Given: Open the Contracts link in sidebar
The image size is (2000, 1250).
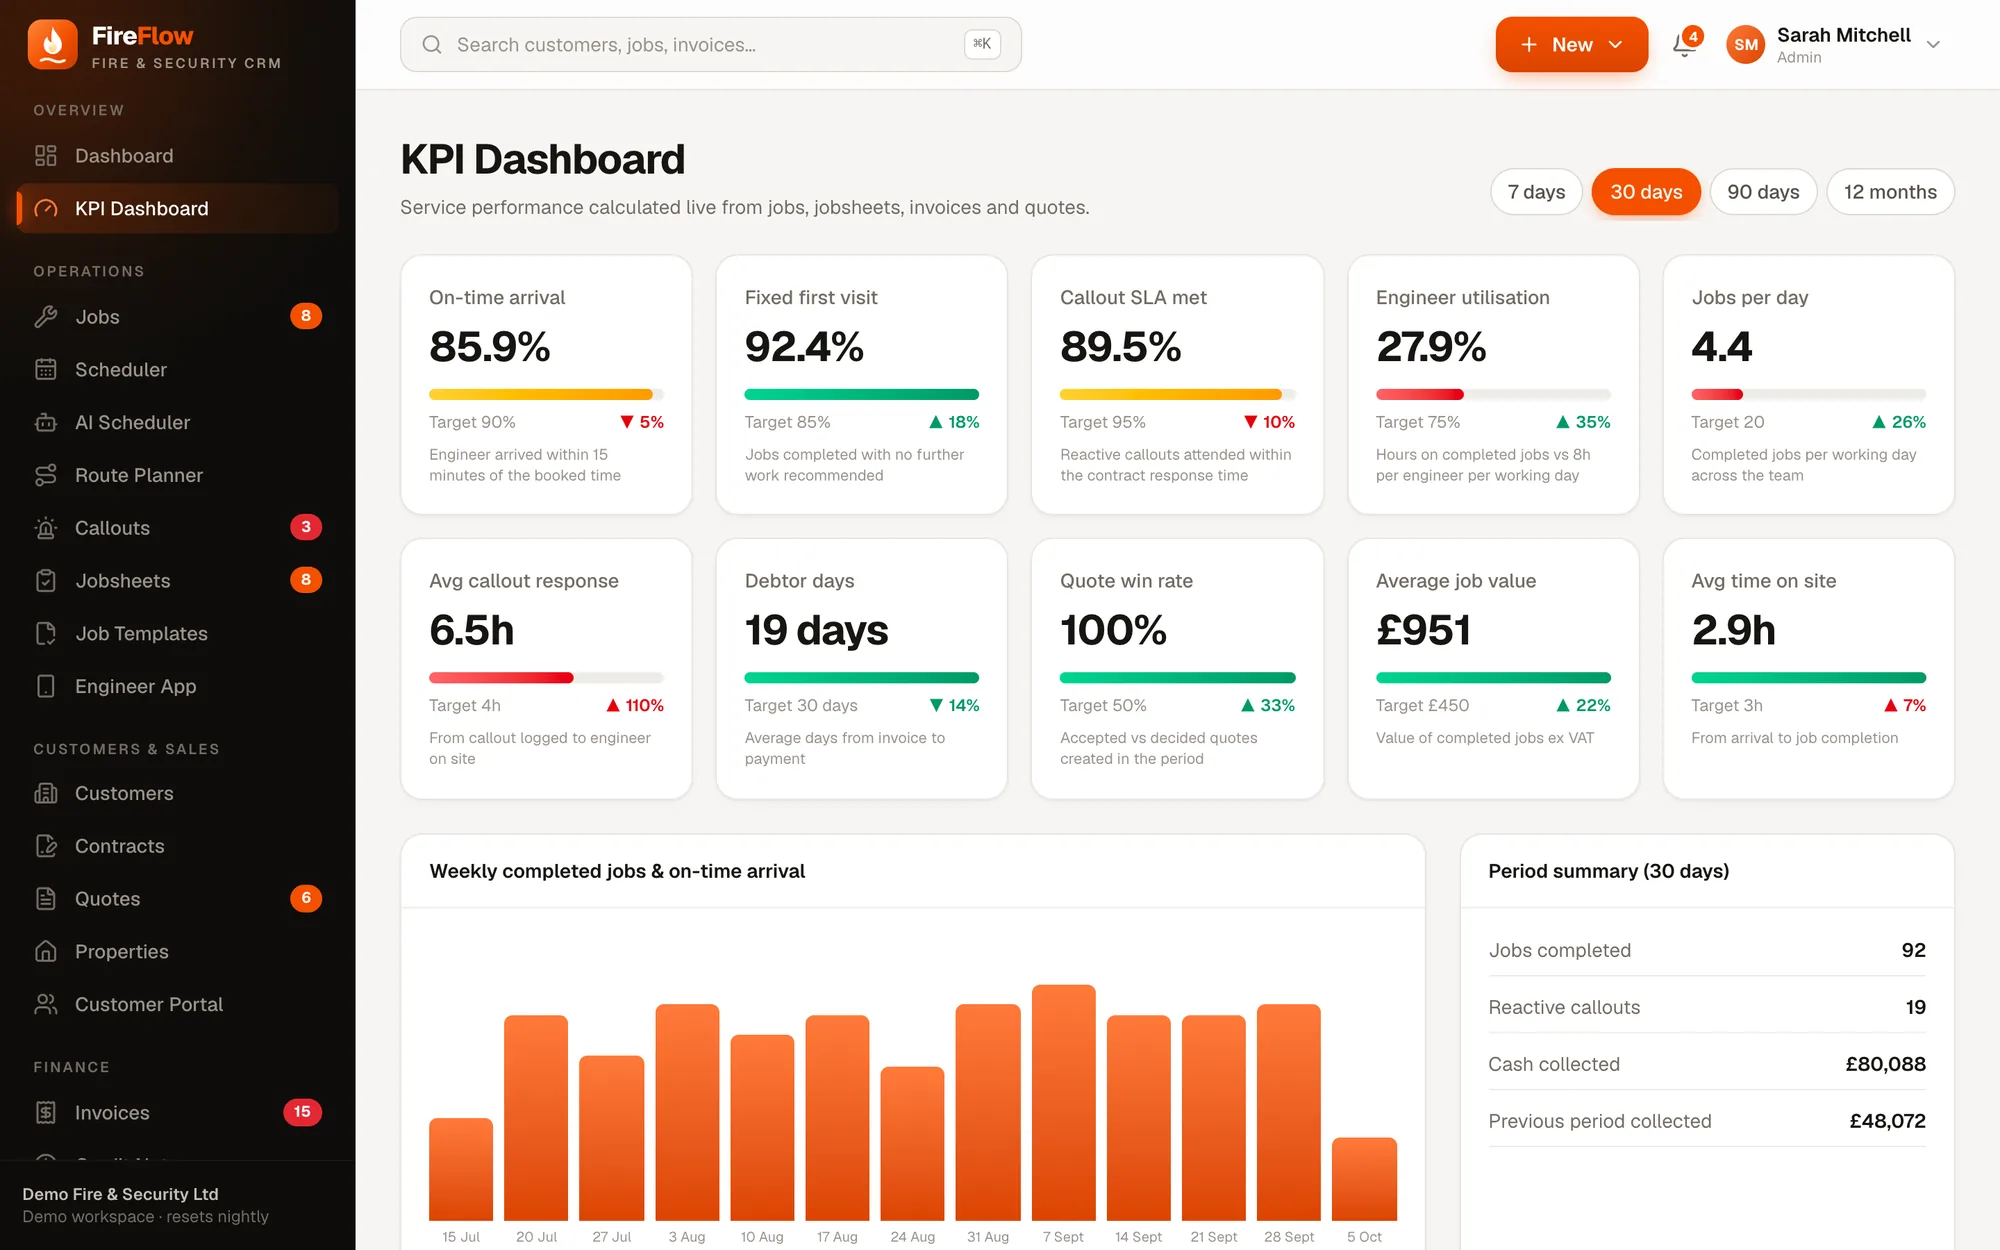Looking at the screenshot, I should click(178, 847).
